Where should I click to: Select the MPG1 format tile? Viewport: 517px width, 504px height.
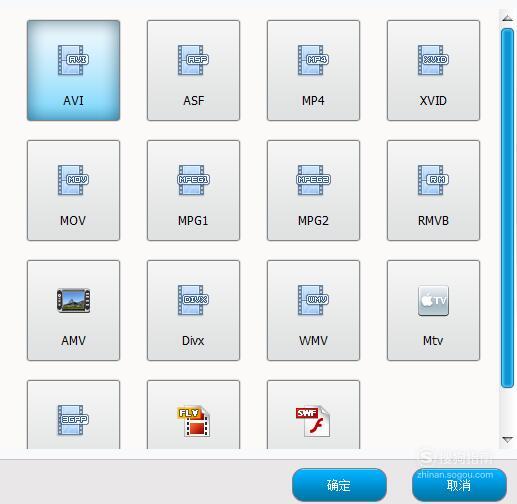coord(193,190)
